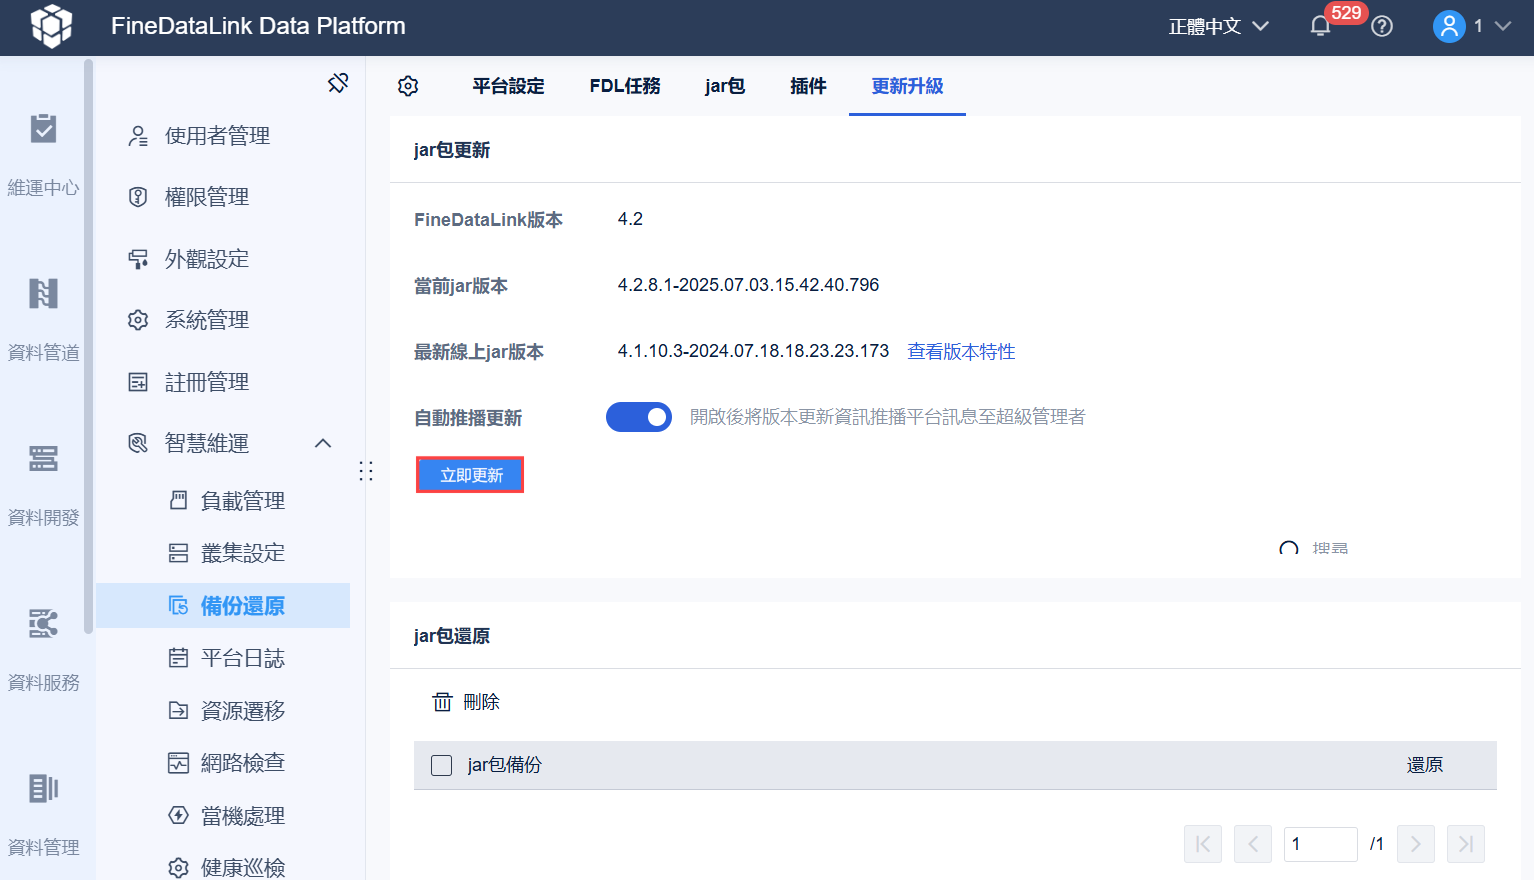This screenshot has width=1534, height=880.
Task: Open the 資料服務 sidebar module
Action: 43,650
